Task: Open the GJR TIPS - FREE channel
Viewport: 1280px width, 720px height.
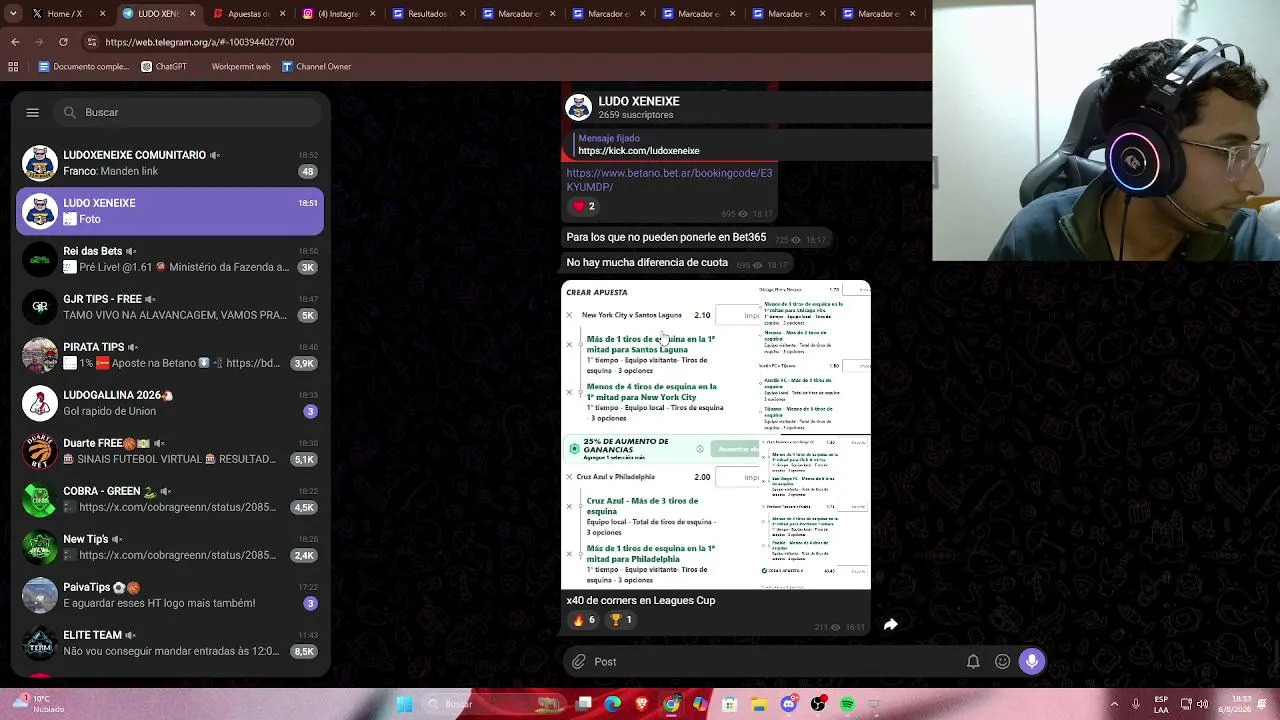Action: (x=170, y=307)
